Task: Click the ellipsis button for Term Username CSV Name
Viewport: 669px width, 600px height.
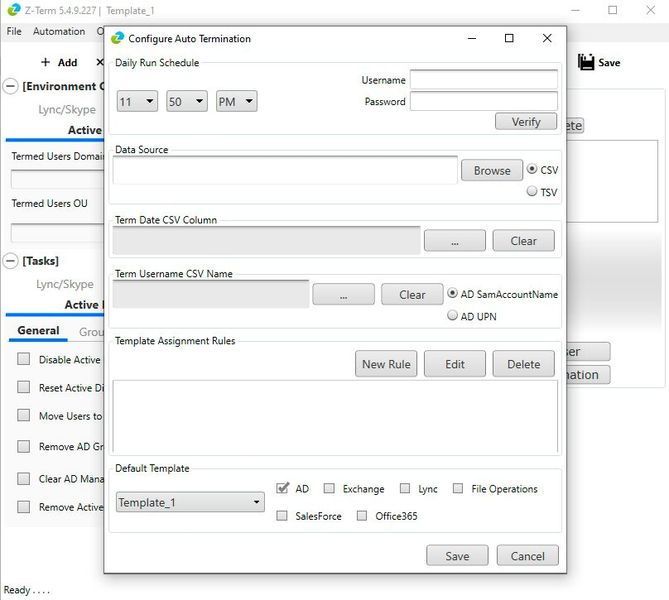Action: click(x=343, y=294)
